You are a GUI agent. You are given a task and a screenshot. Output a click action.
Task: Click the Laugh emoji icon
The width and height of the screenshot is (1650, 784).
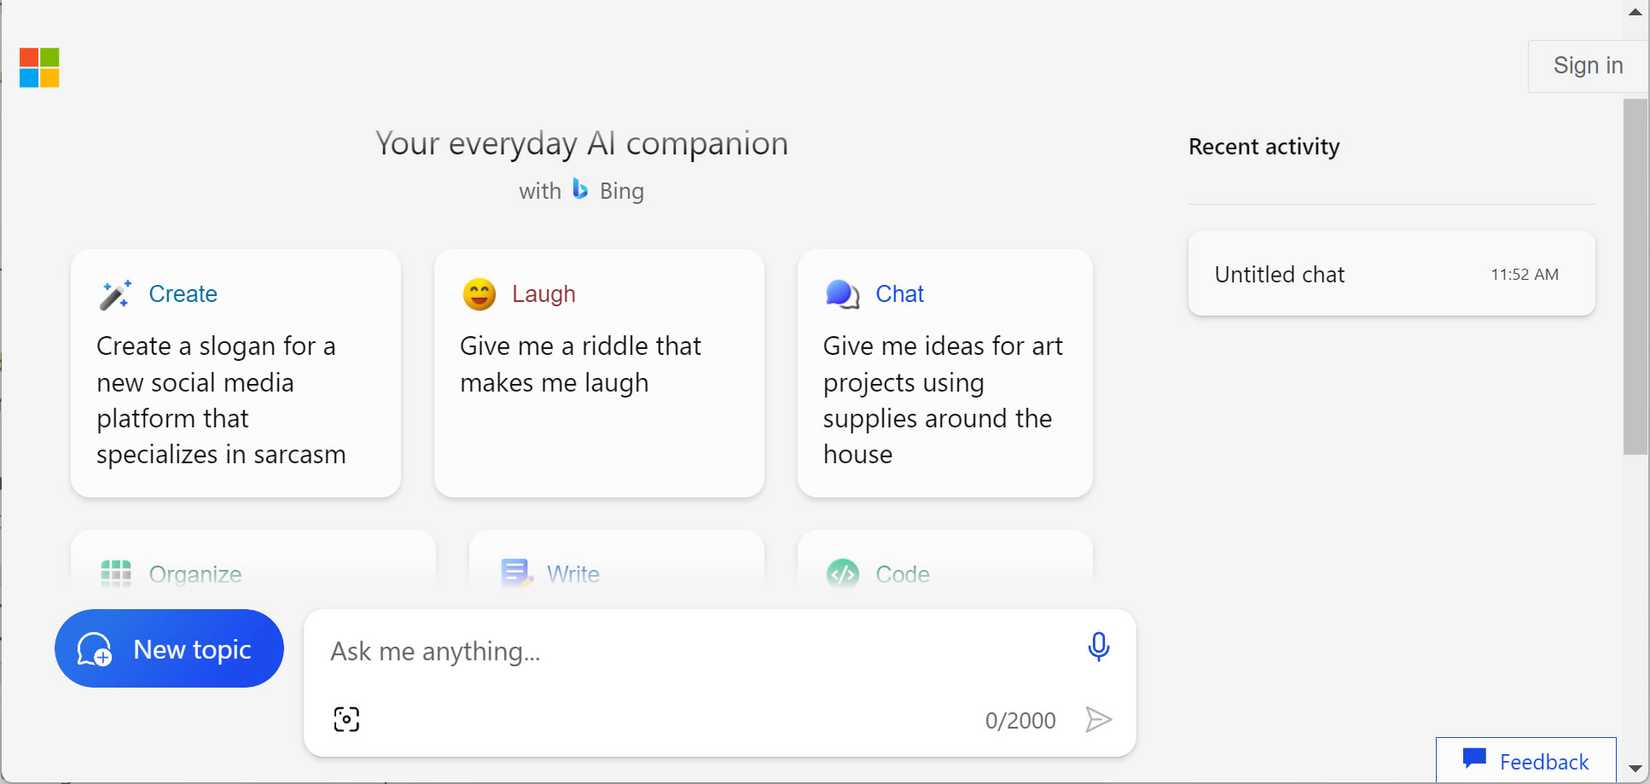479,294
